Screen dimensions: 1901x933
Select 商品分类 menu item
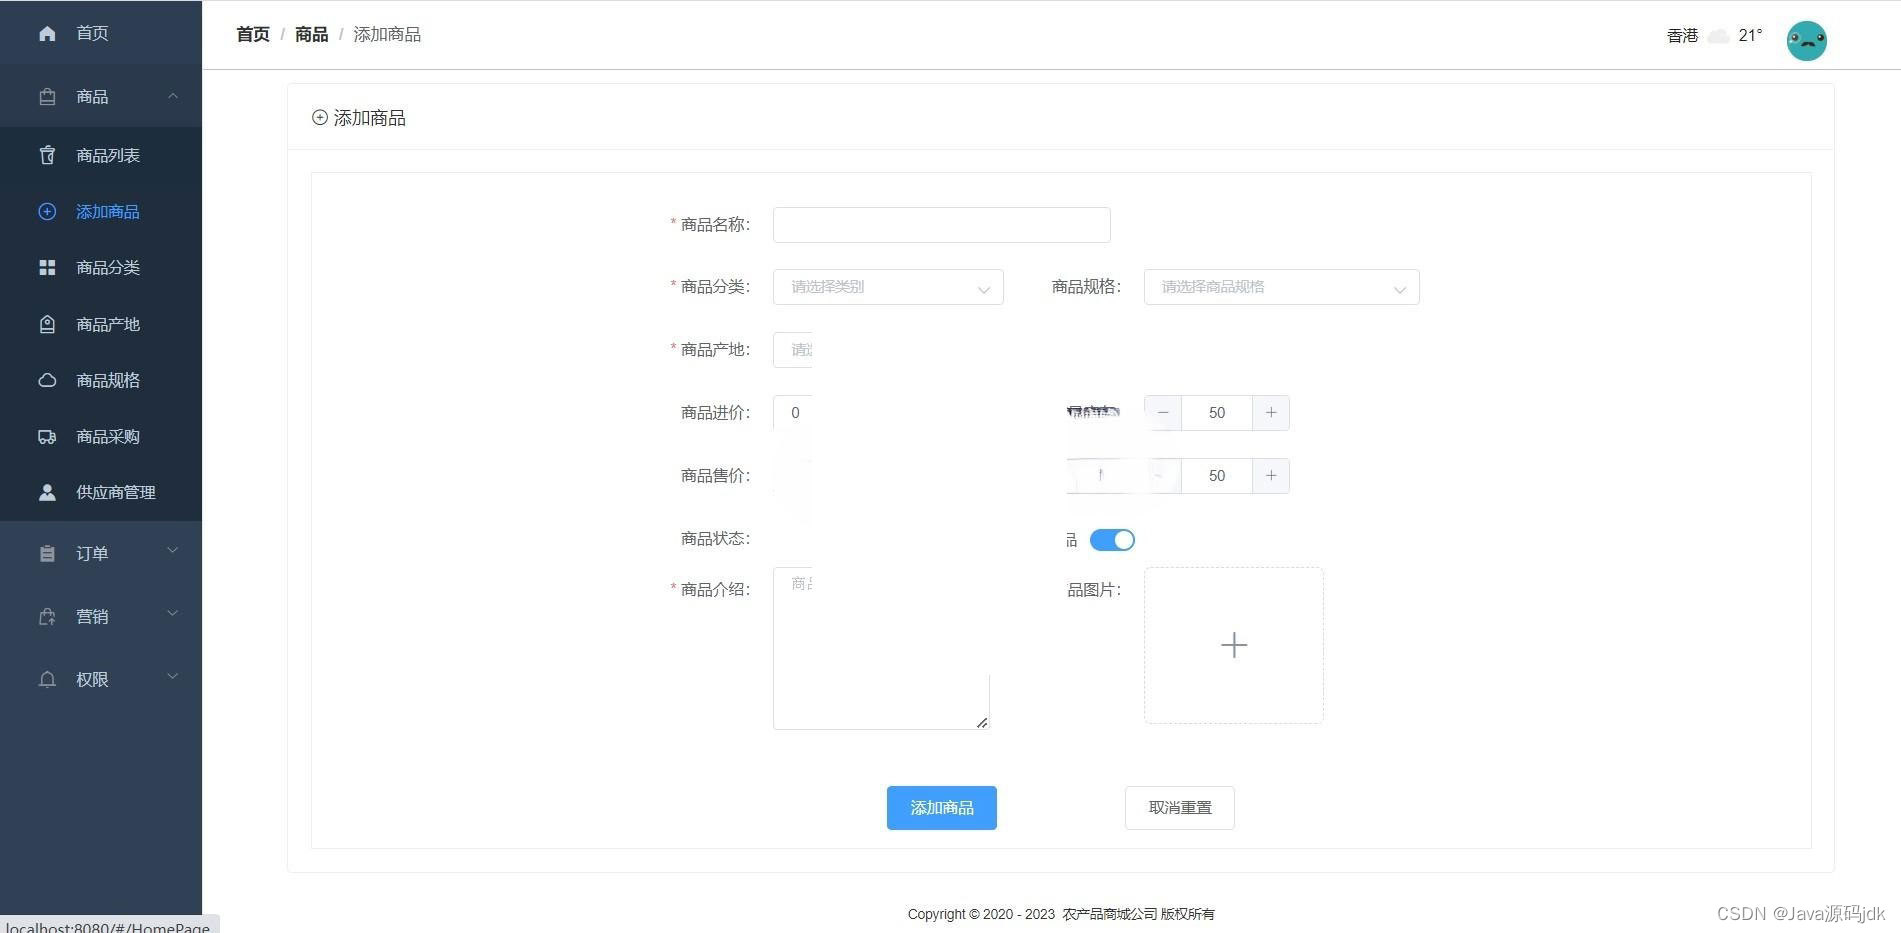[x=101, y=268]
